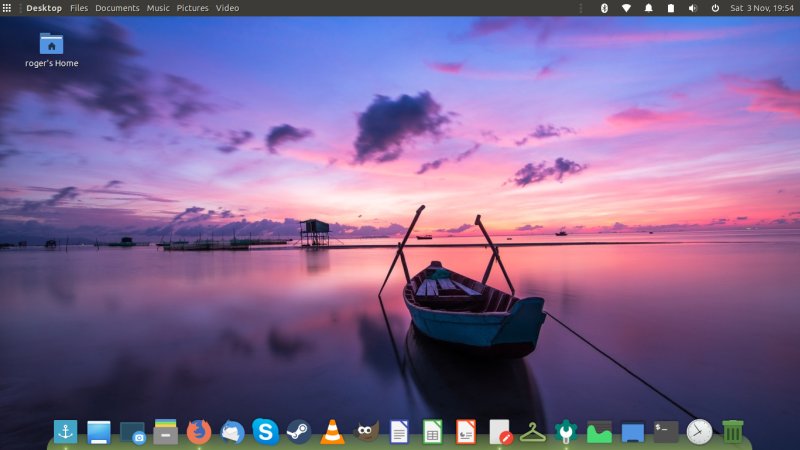Open the clock app in dock
This screenshot has height=450, width=800.
(699, 432)
